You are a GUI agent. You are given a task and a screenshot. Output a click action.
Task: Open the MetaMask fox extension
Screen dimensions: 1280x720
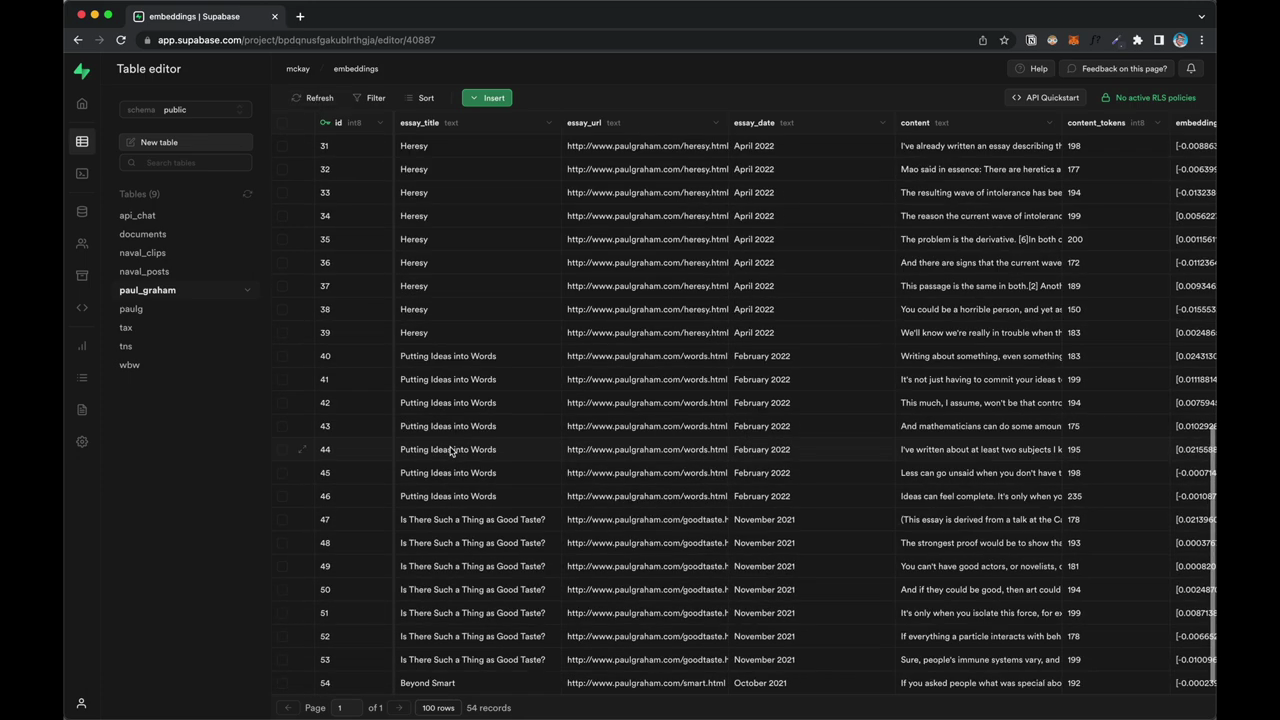coord(1074,40)
